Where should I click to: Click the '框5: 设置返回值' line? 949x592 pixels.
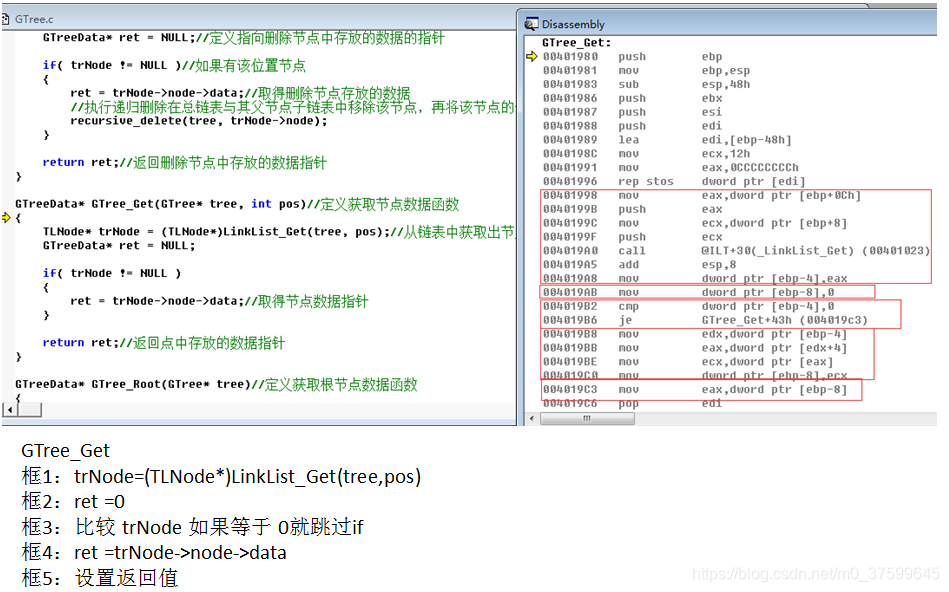coord(100,578)
